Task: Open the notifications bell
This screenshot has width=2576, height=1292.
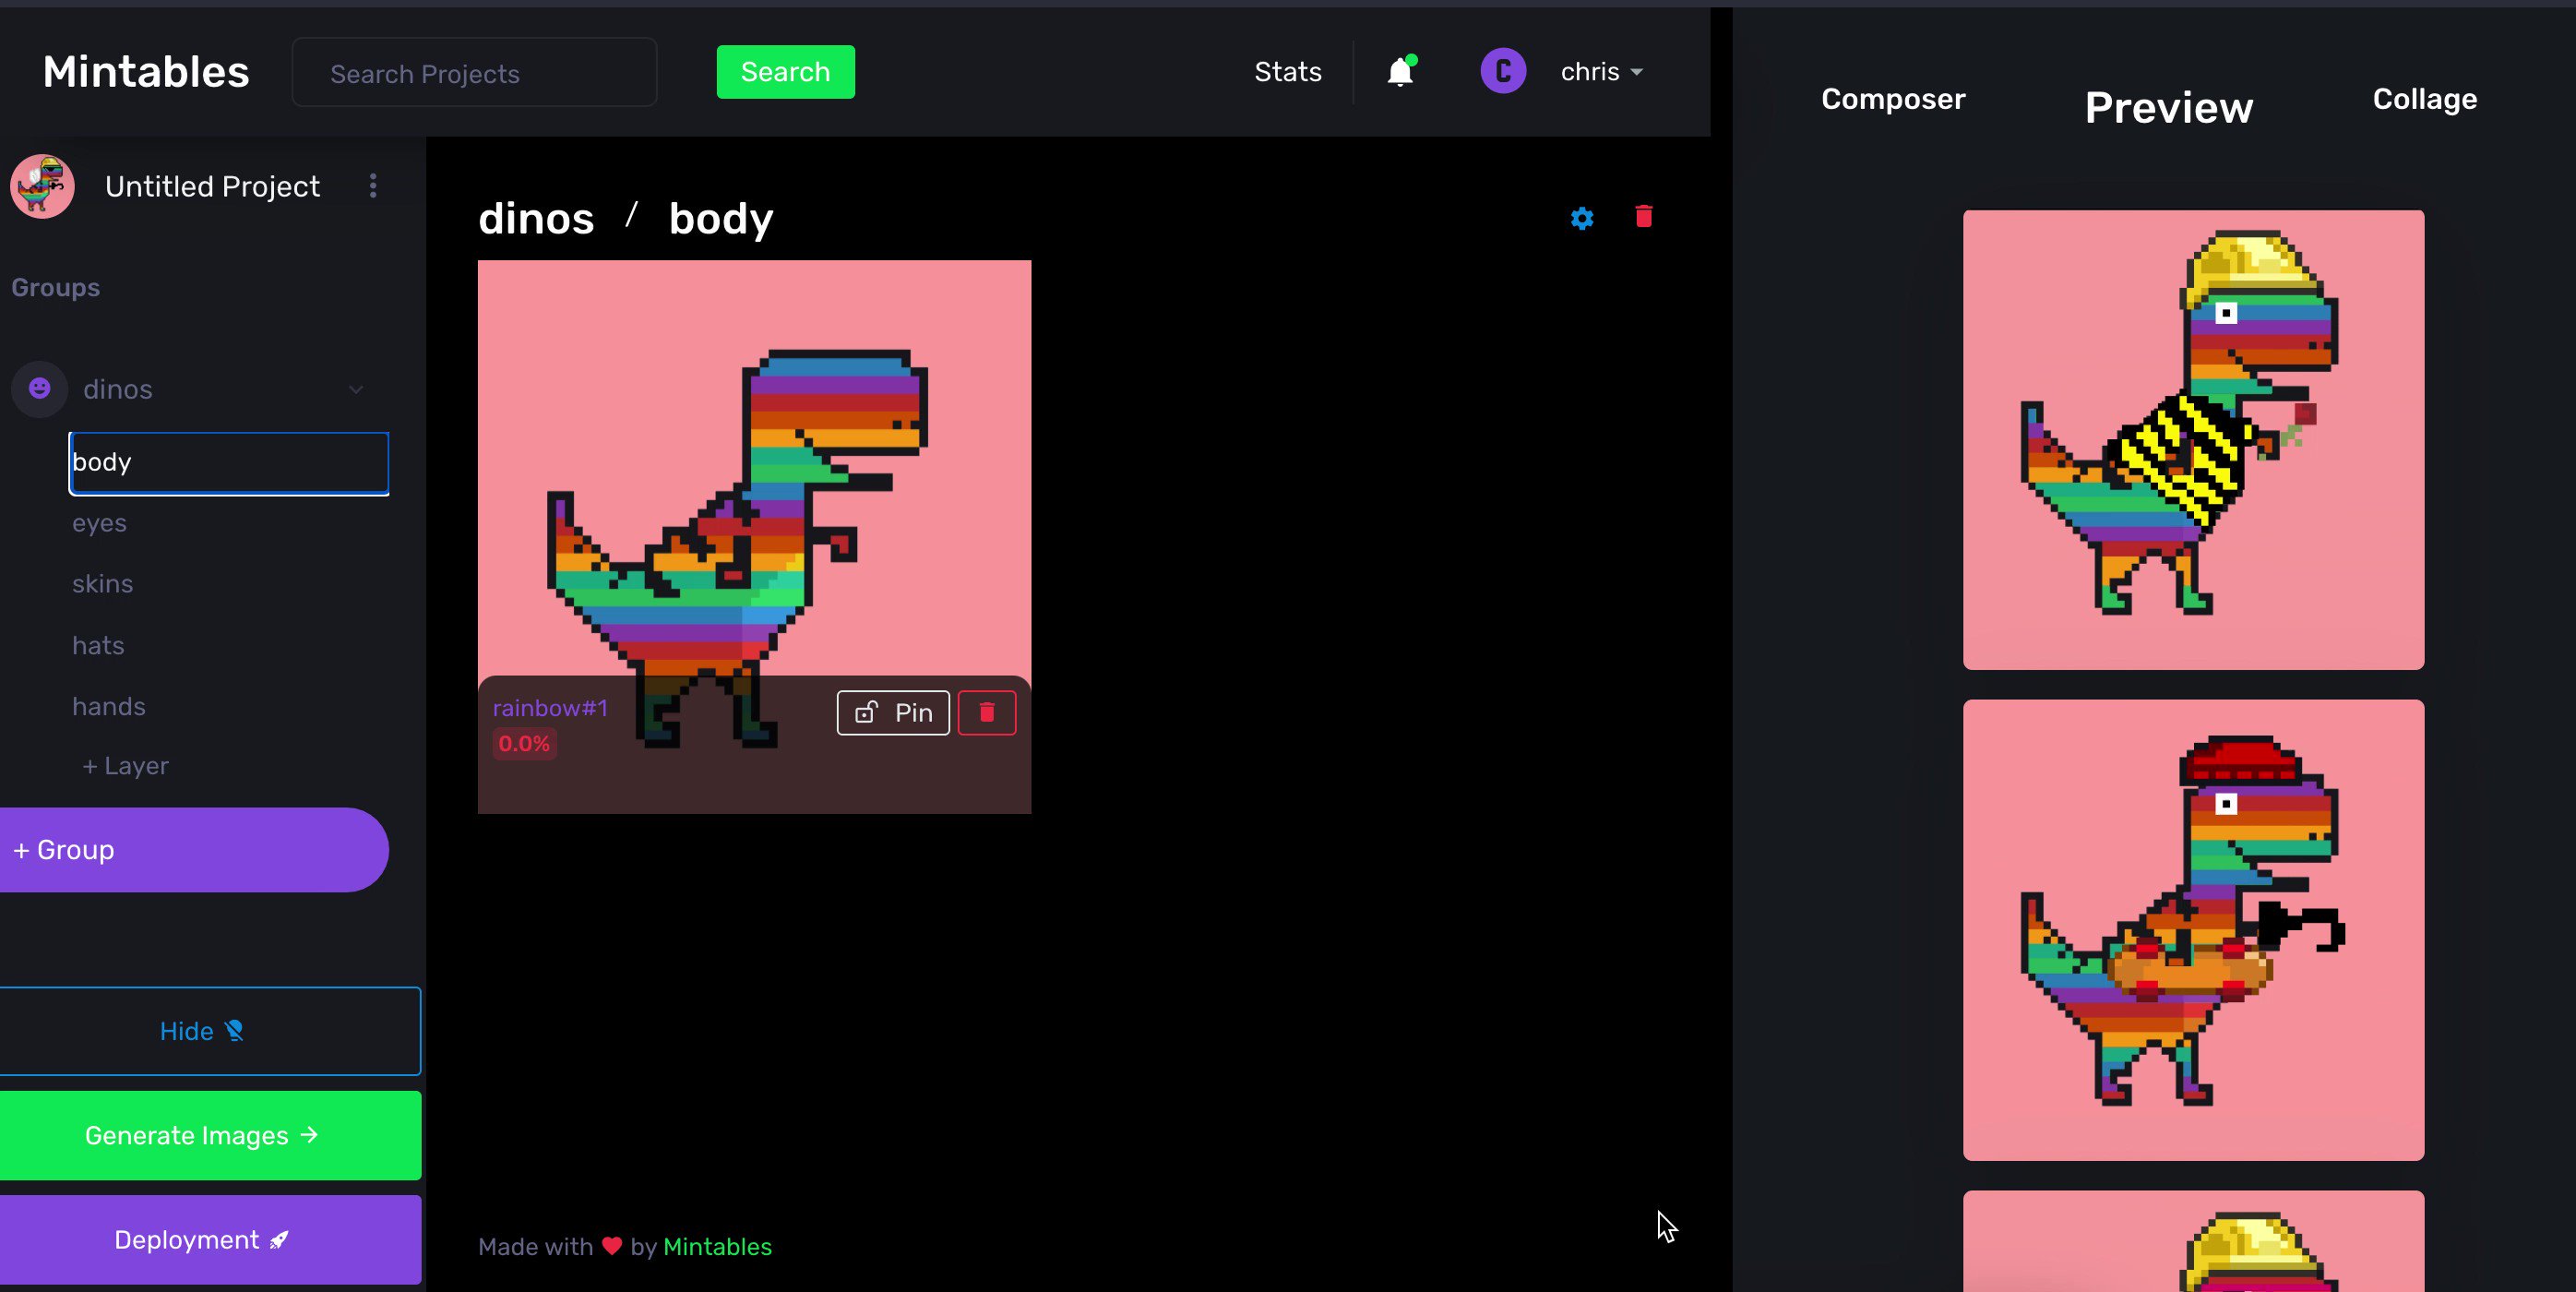Action: point(1400,72)
